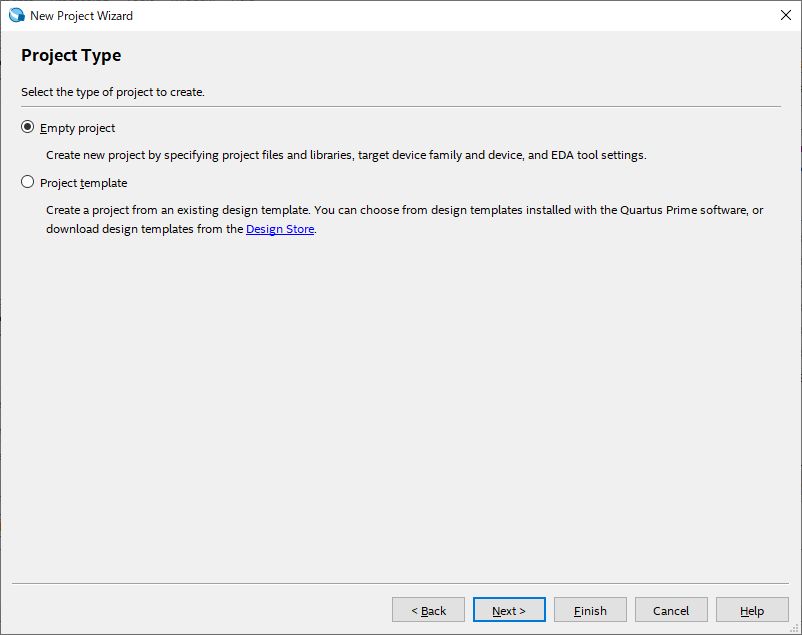
Task: Open the Design Store link
Action: [280, 229]
